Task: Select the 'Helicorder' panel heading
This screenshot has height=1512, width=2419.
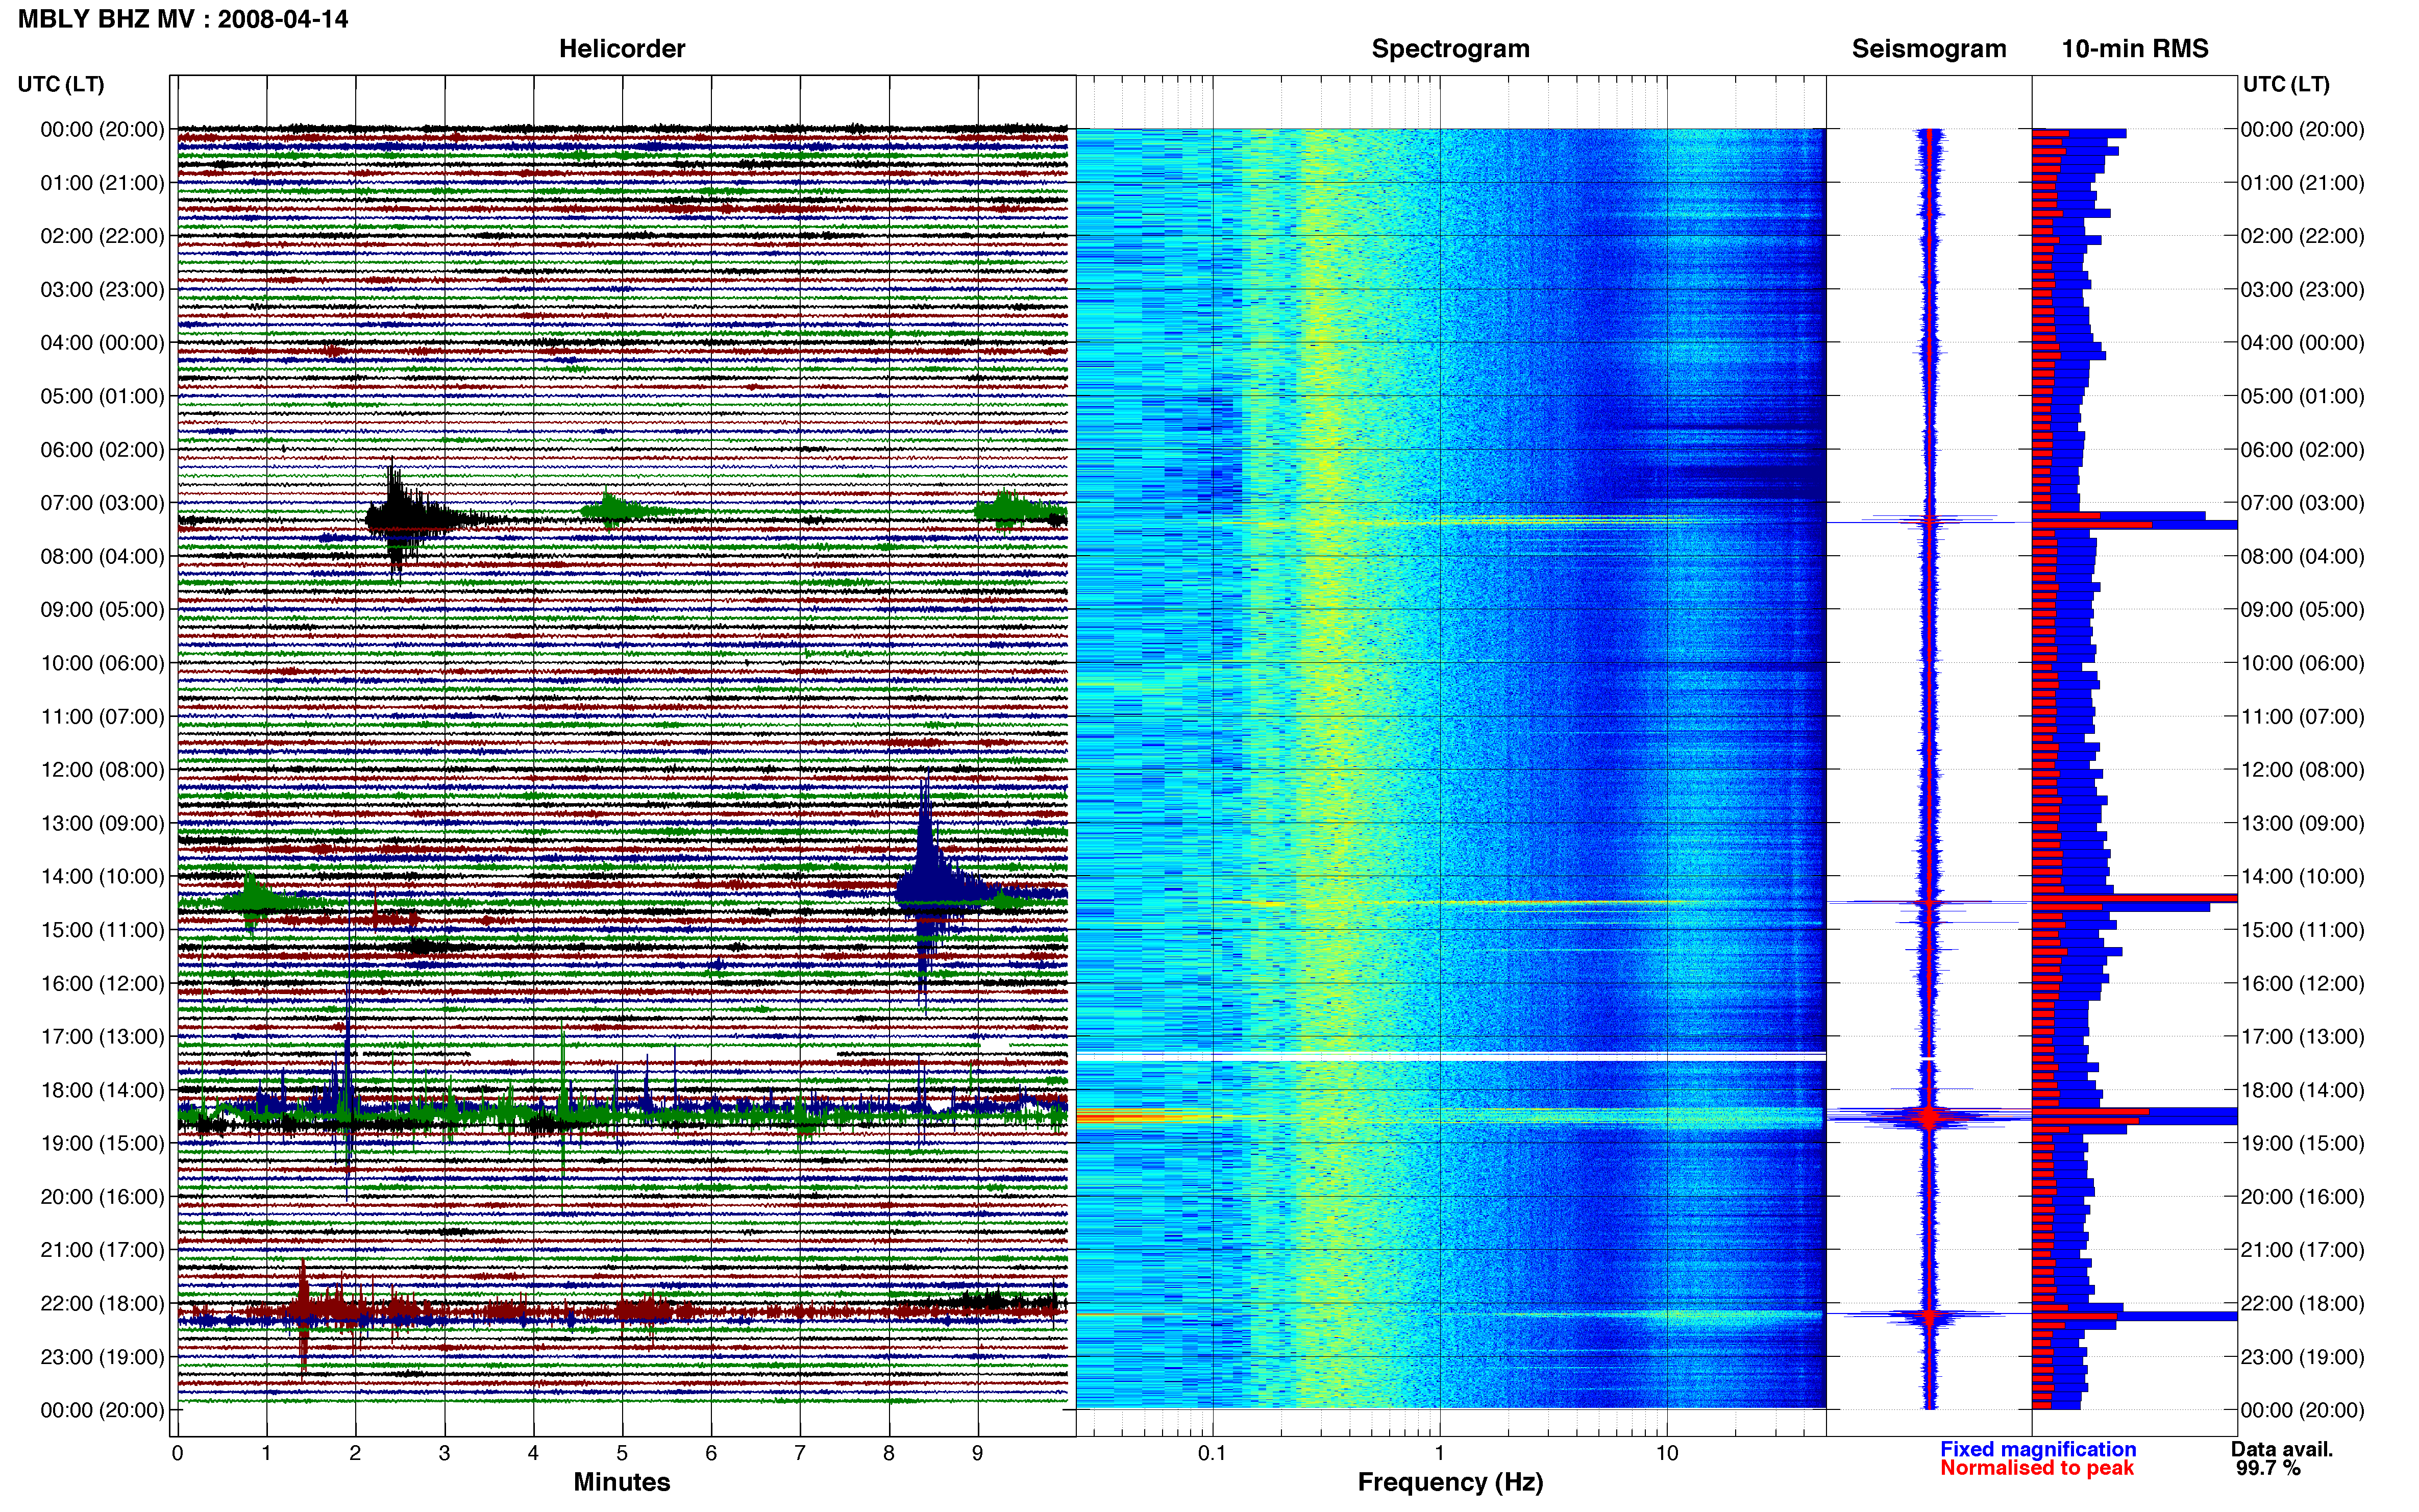Action: click(x=622, y=49)
